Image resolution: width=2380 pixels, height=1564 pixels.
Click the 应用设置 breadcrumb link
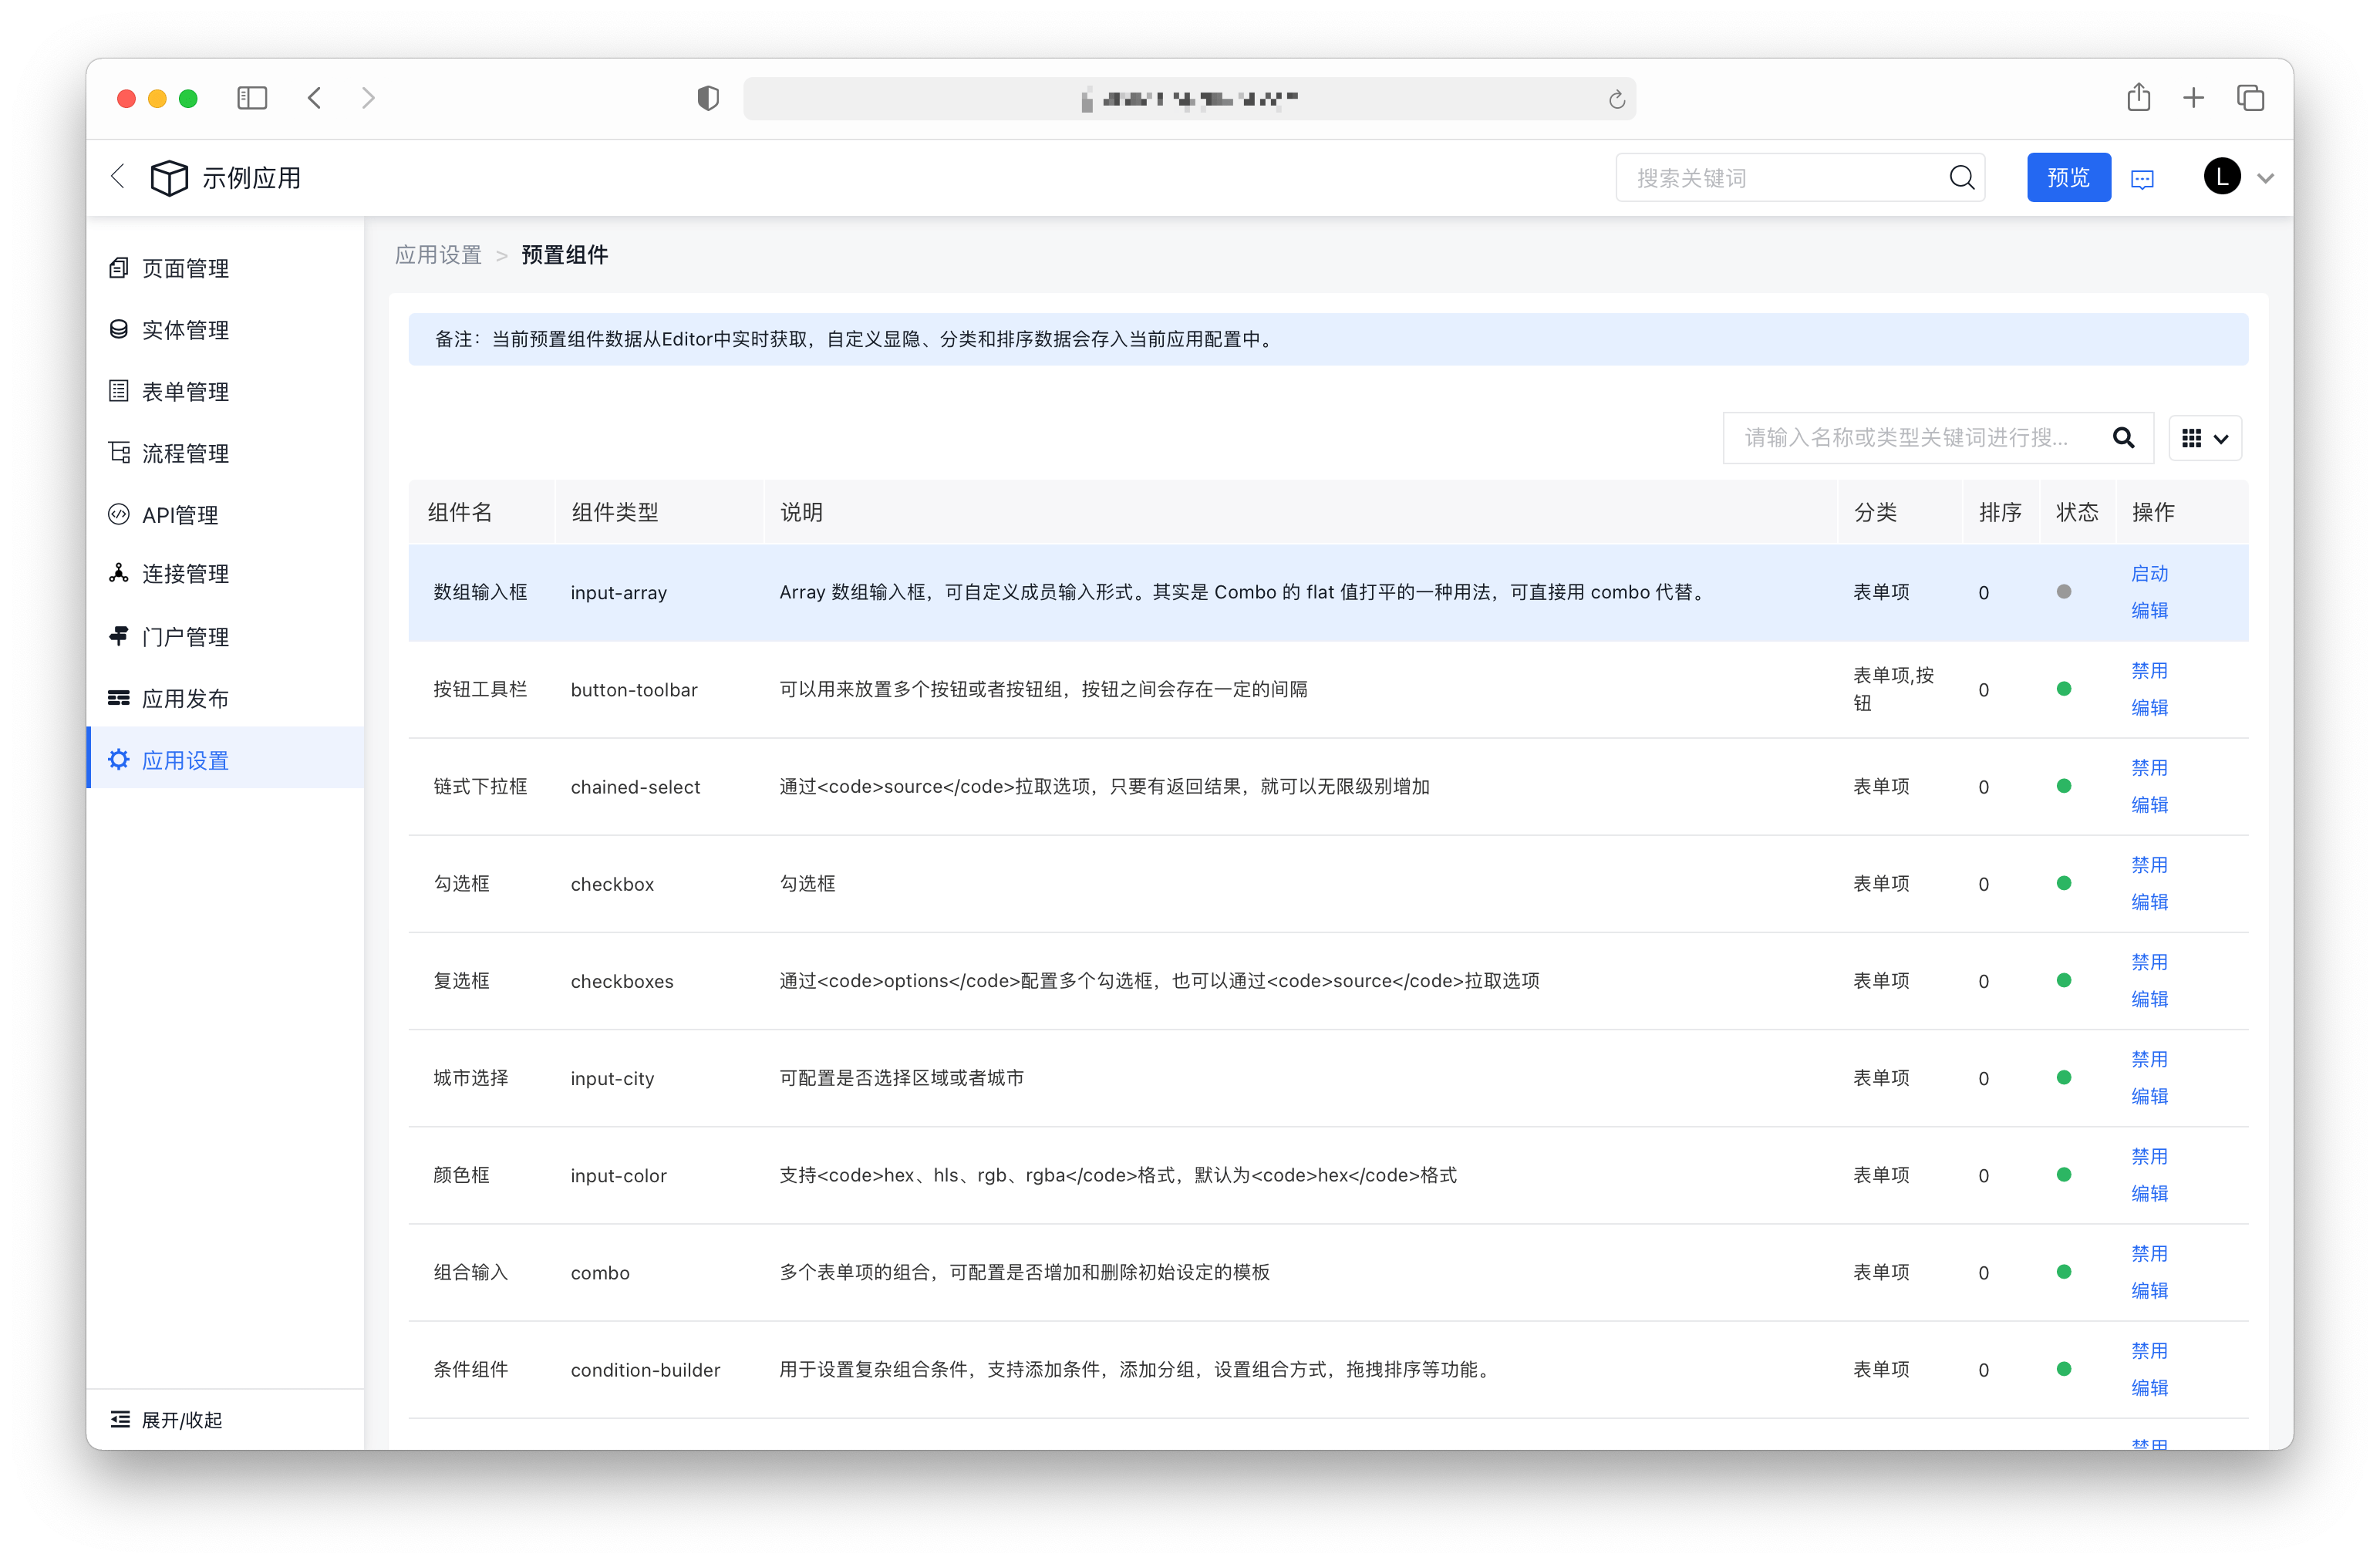click(438, 255)
